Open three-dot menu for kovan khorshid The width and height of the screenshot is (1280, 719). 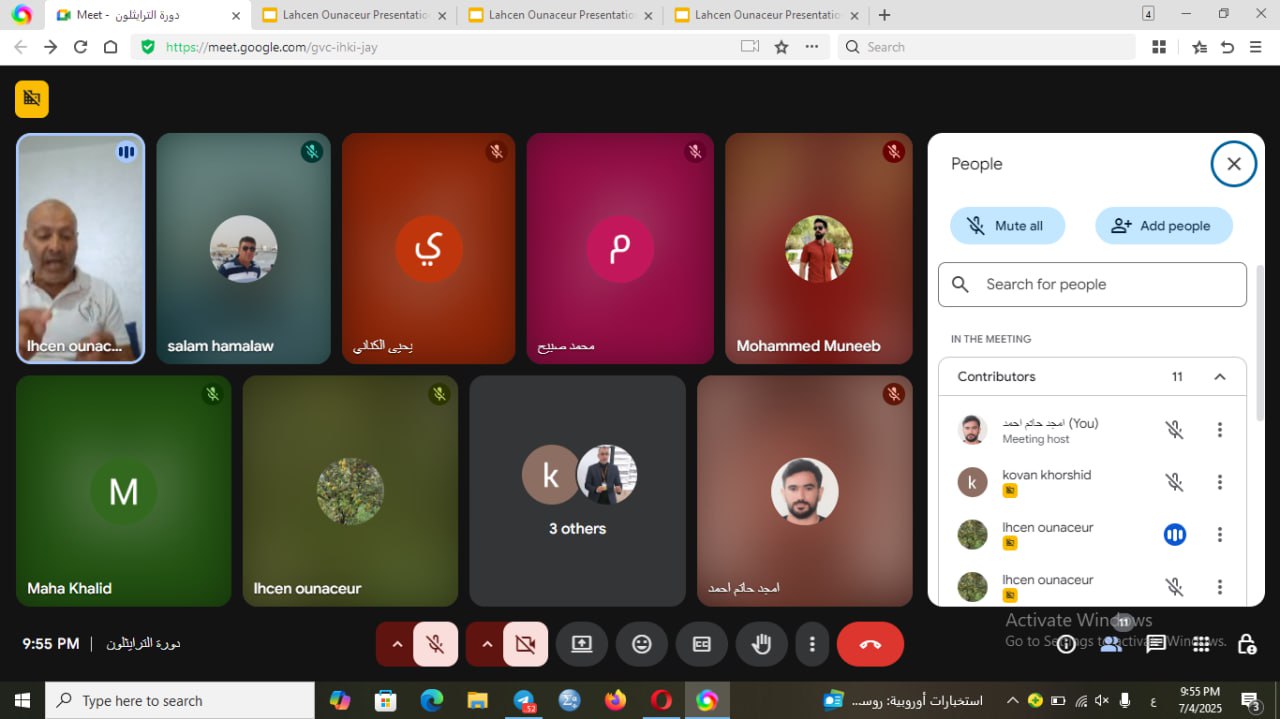coord(1219,482)
